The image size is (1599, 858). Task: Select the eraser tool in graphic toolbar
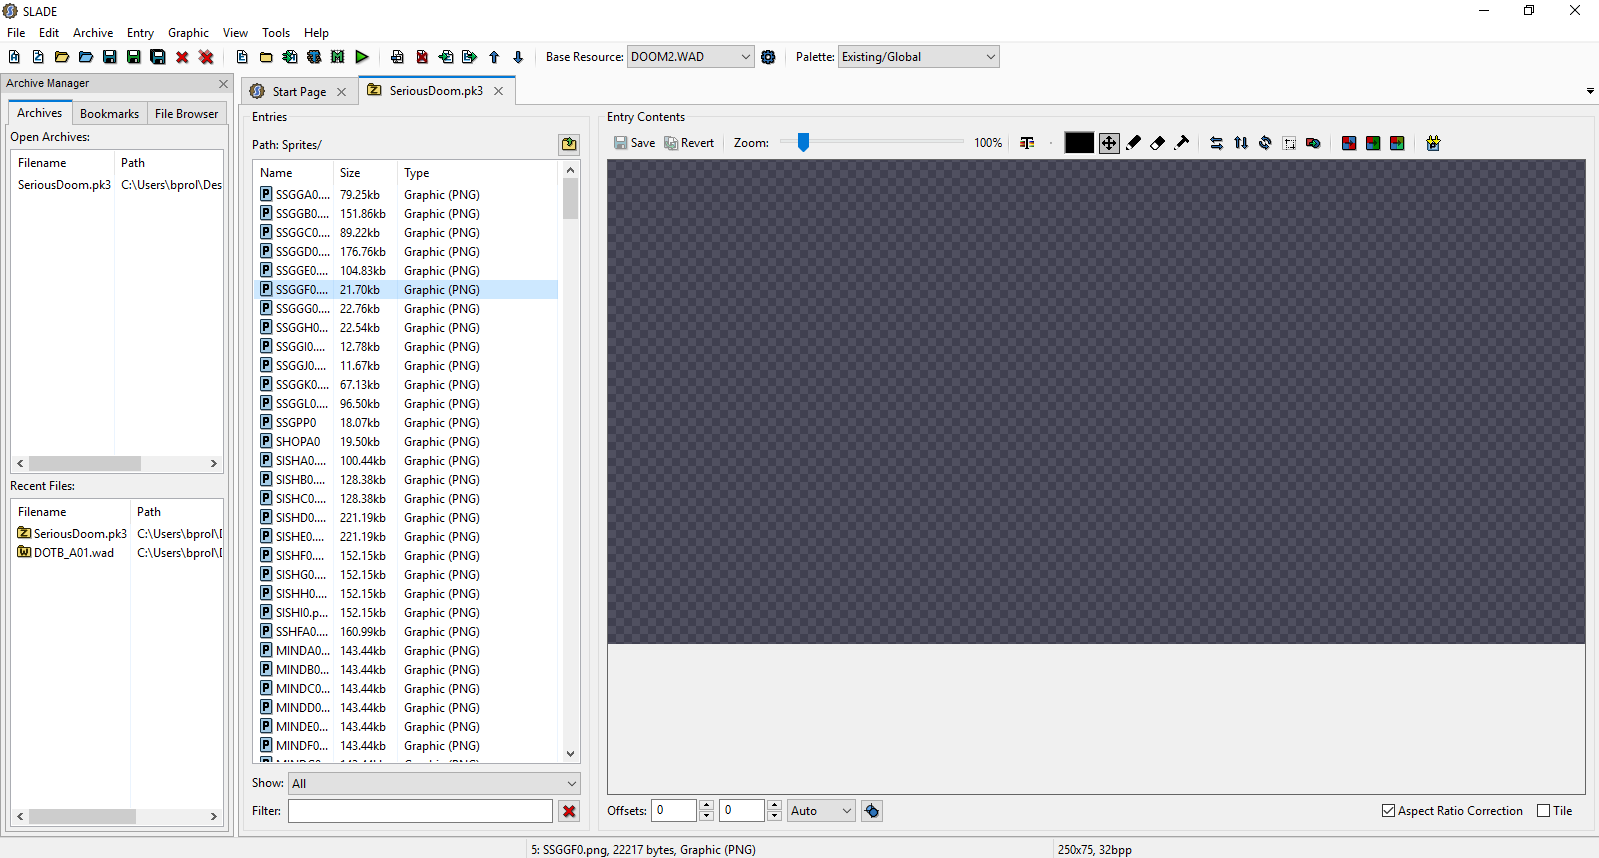1157,143
